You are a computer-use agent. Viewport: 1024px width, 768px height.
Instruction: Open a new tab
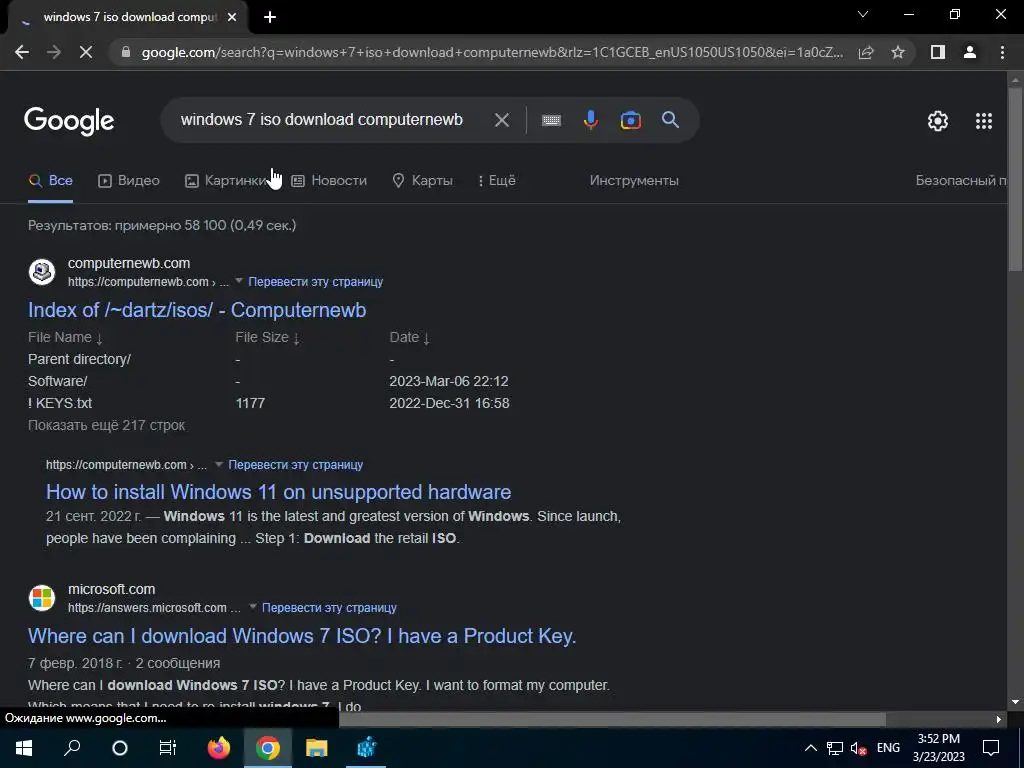(x=270, y=17)
